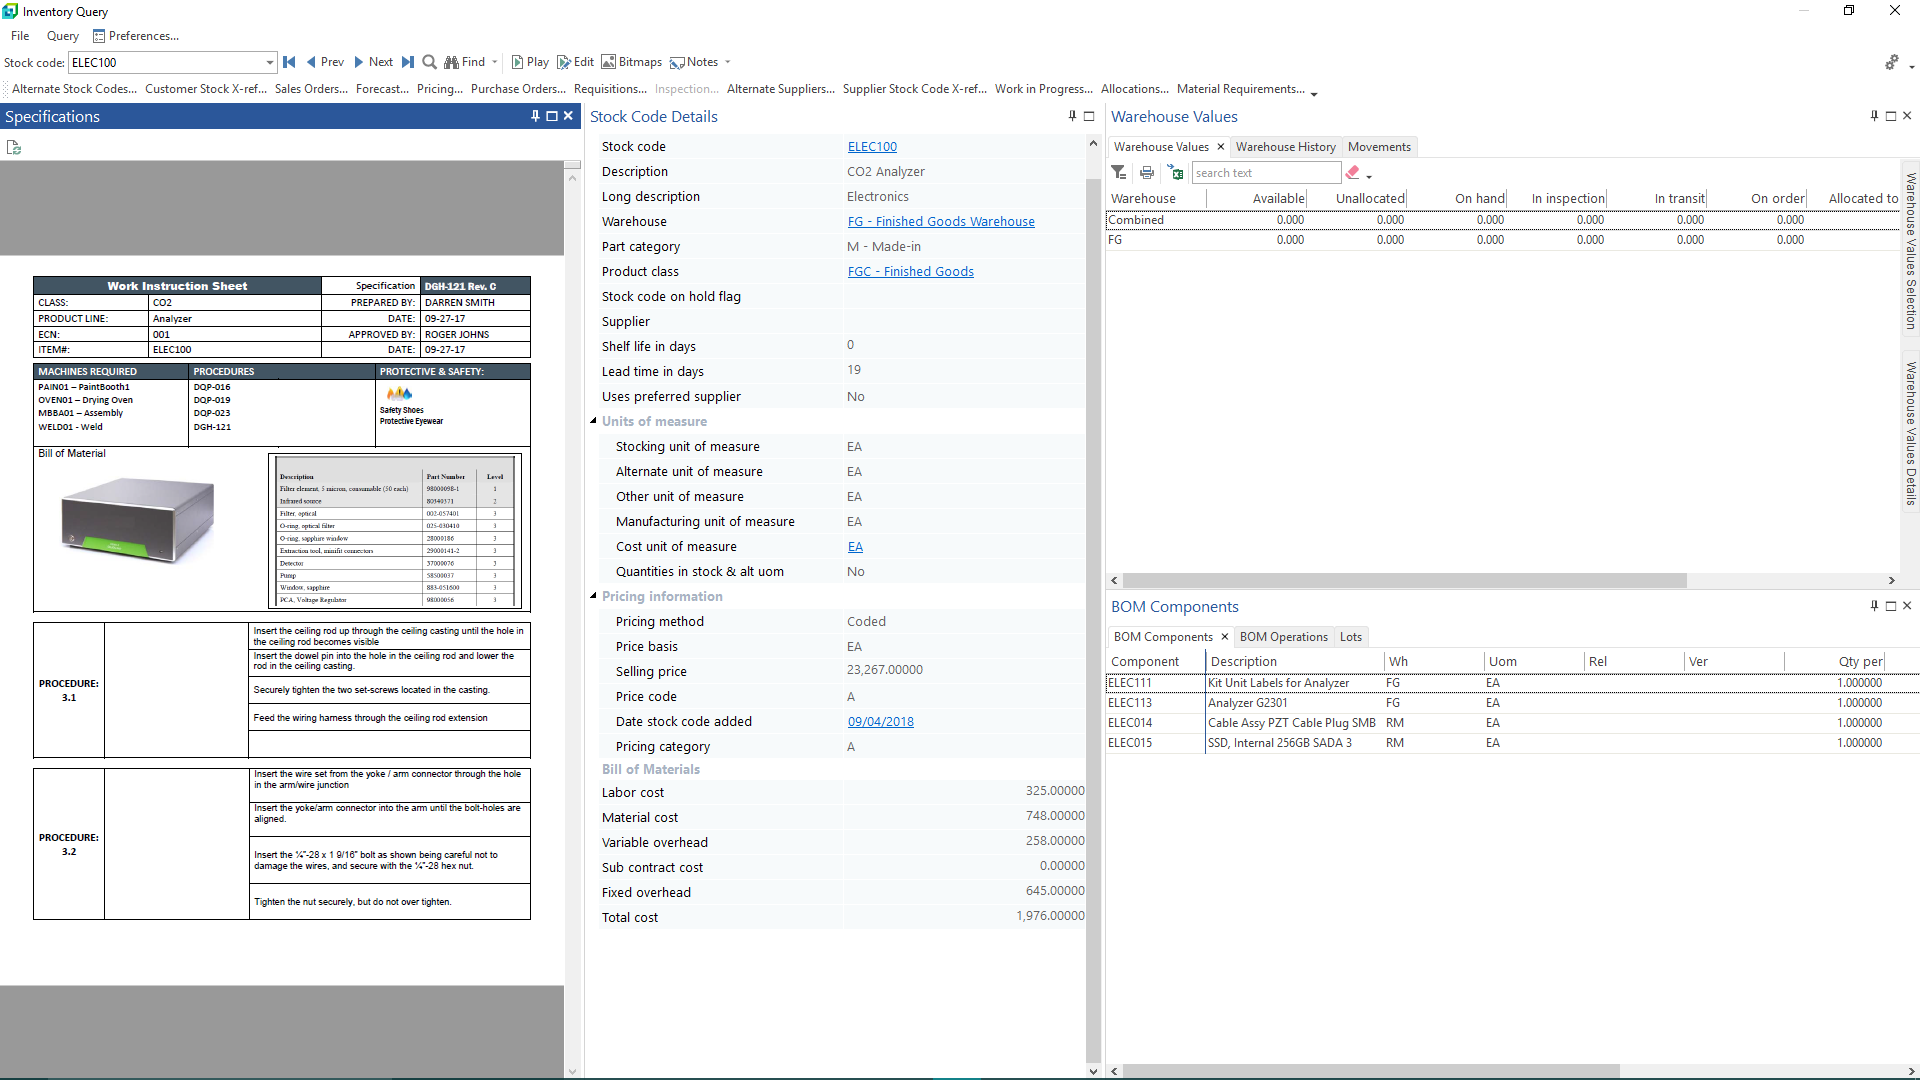Open the BOM Operations tab
The image size is (1920, 1080).
coord(1283,637)
